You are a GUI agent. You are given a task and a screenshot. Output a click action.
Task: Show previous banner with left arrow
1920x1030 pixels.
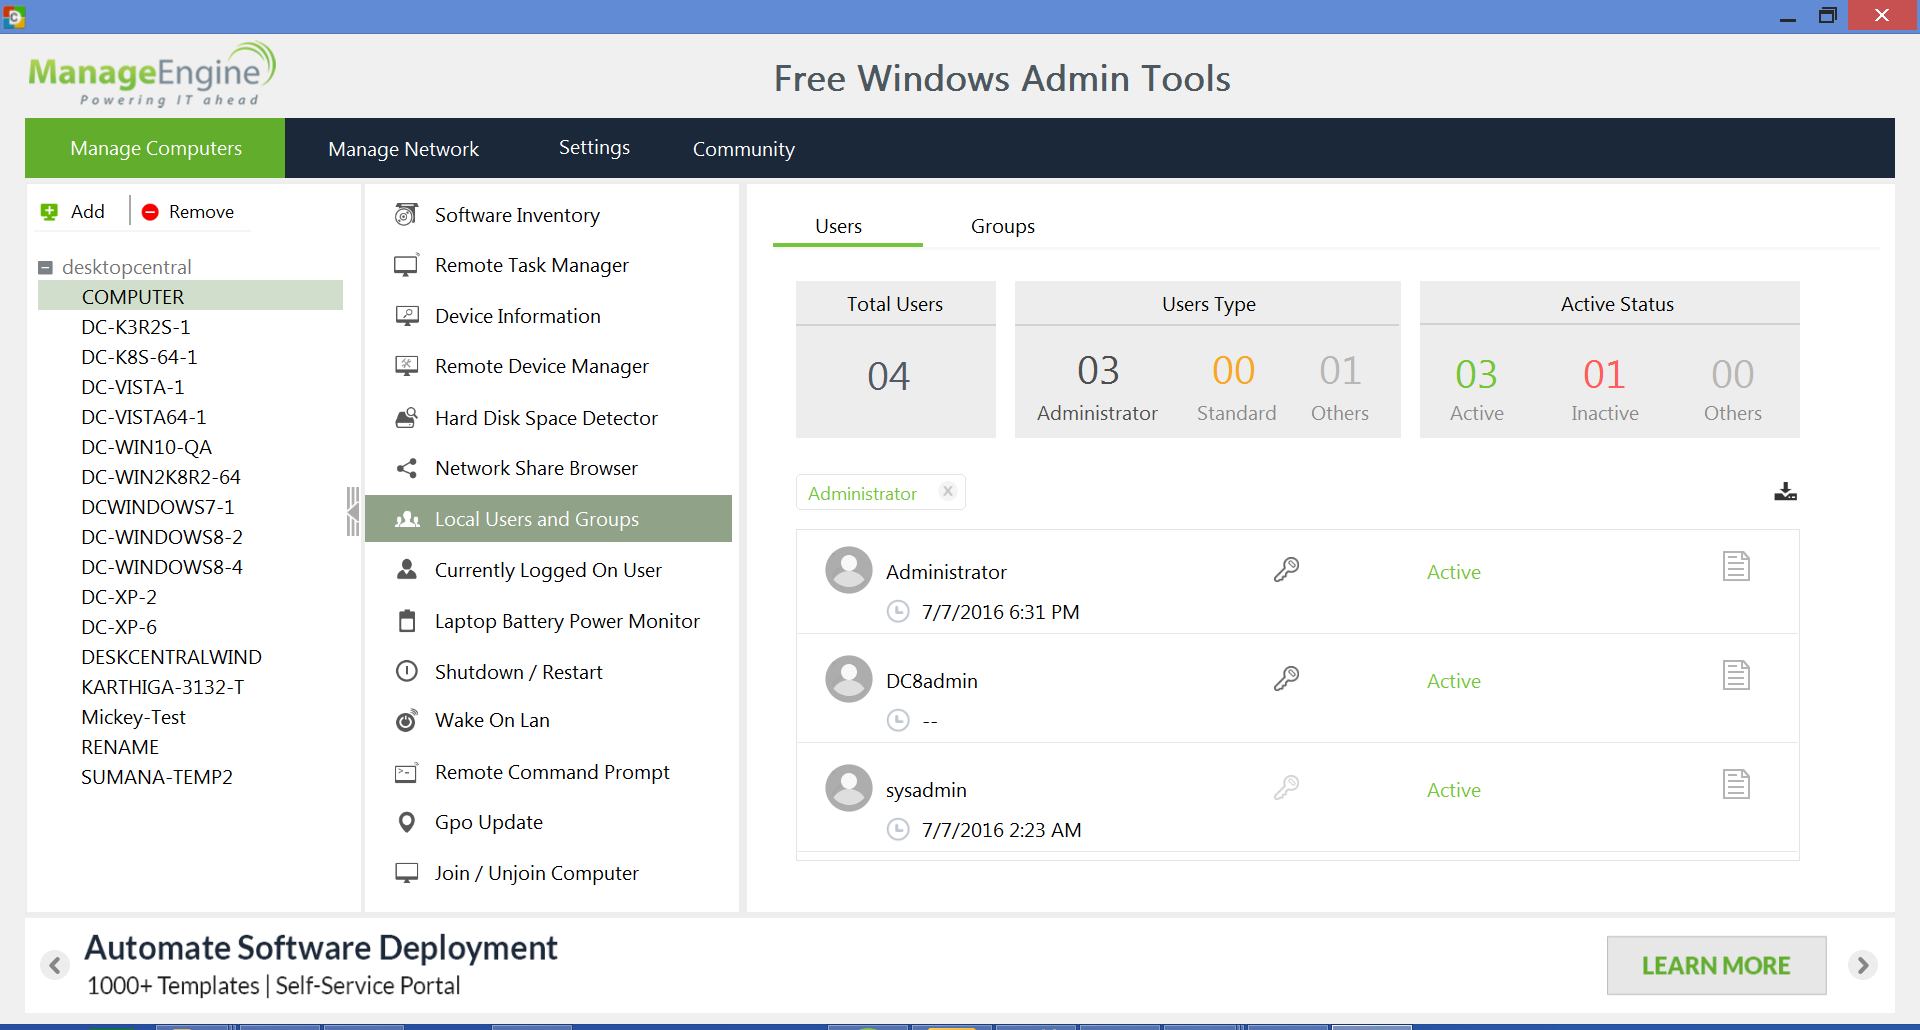coord(56,965)
